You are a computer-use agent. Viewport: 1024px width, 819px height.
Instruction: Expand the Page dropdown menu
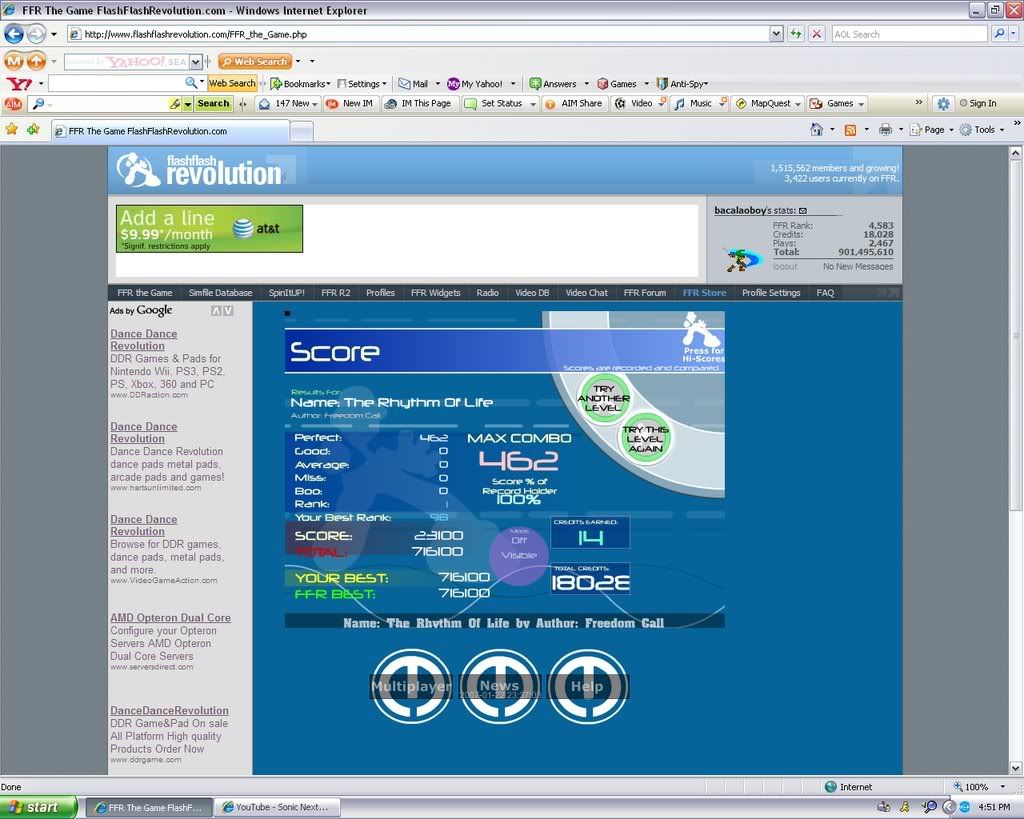[x=934, y=129]
